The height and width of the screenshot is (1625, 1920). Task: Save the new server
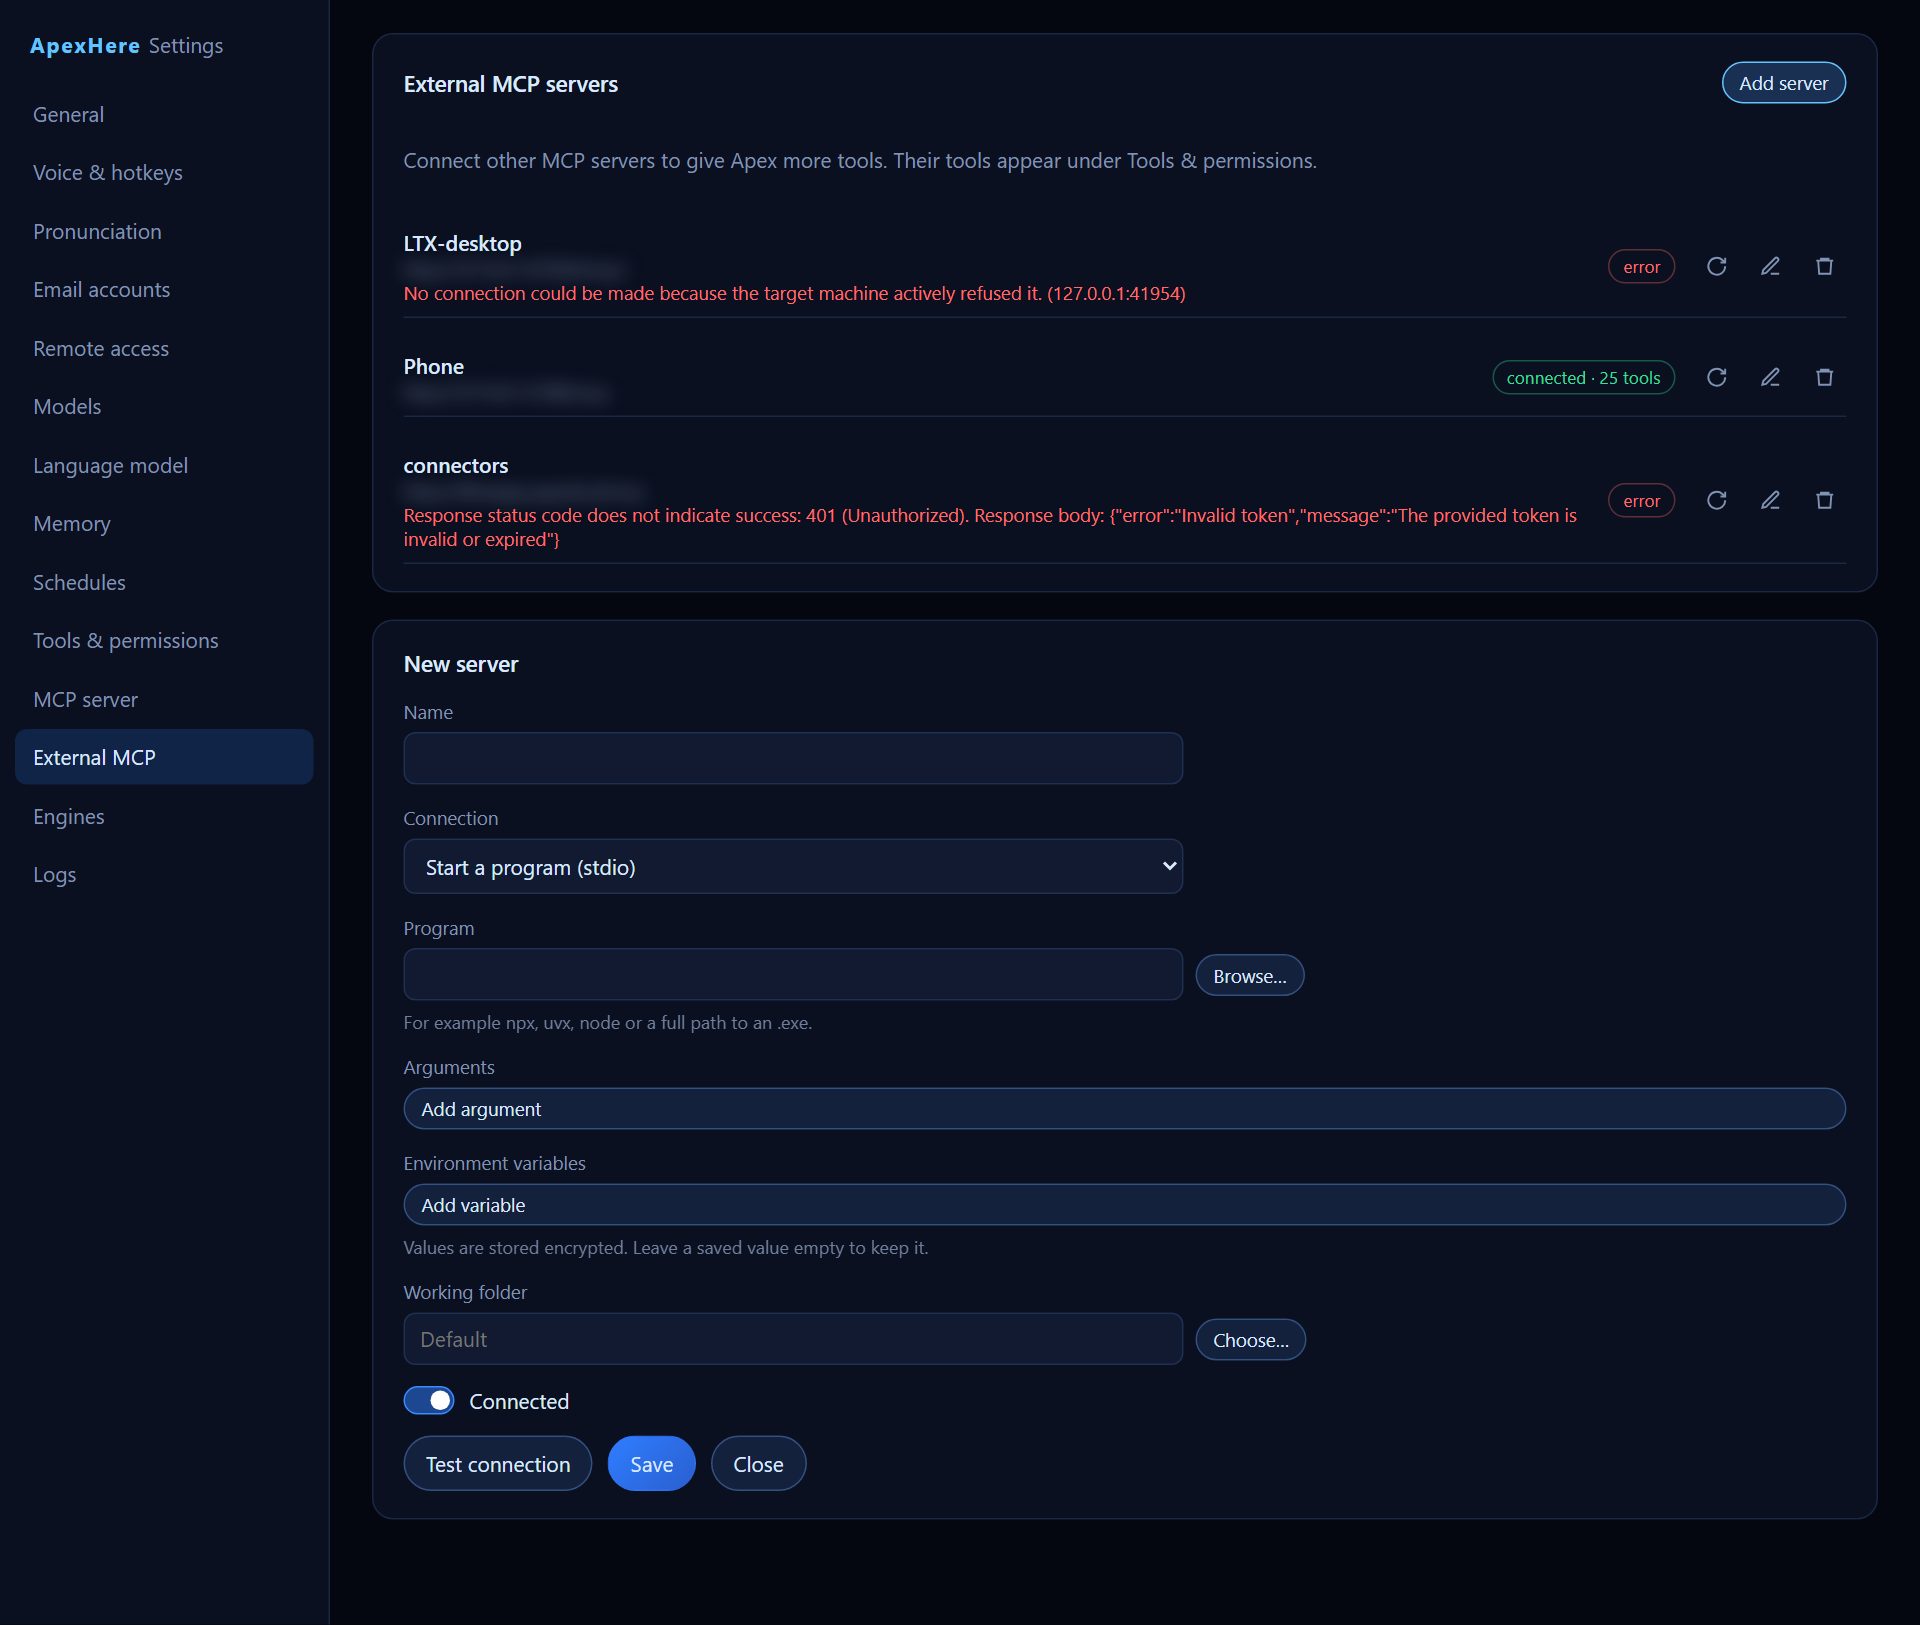(x=651, y=1463)
